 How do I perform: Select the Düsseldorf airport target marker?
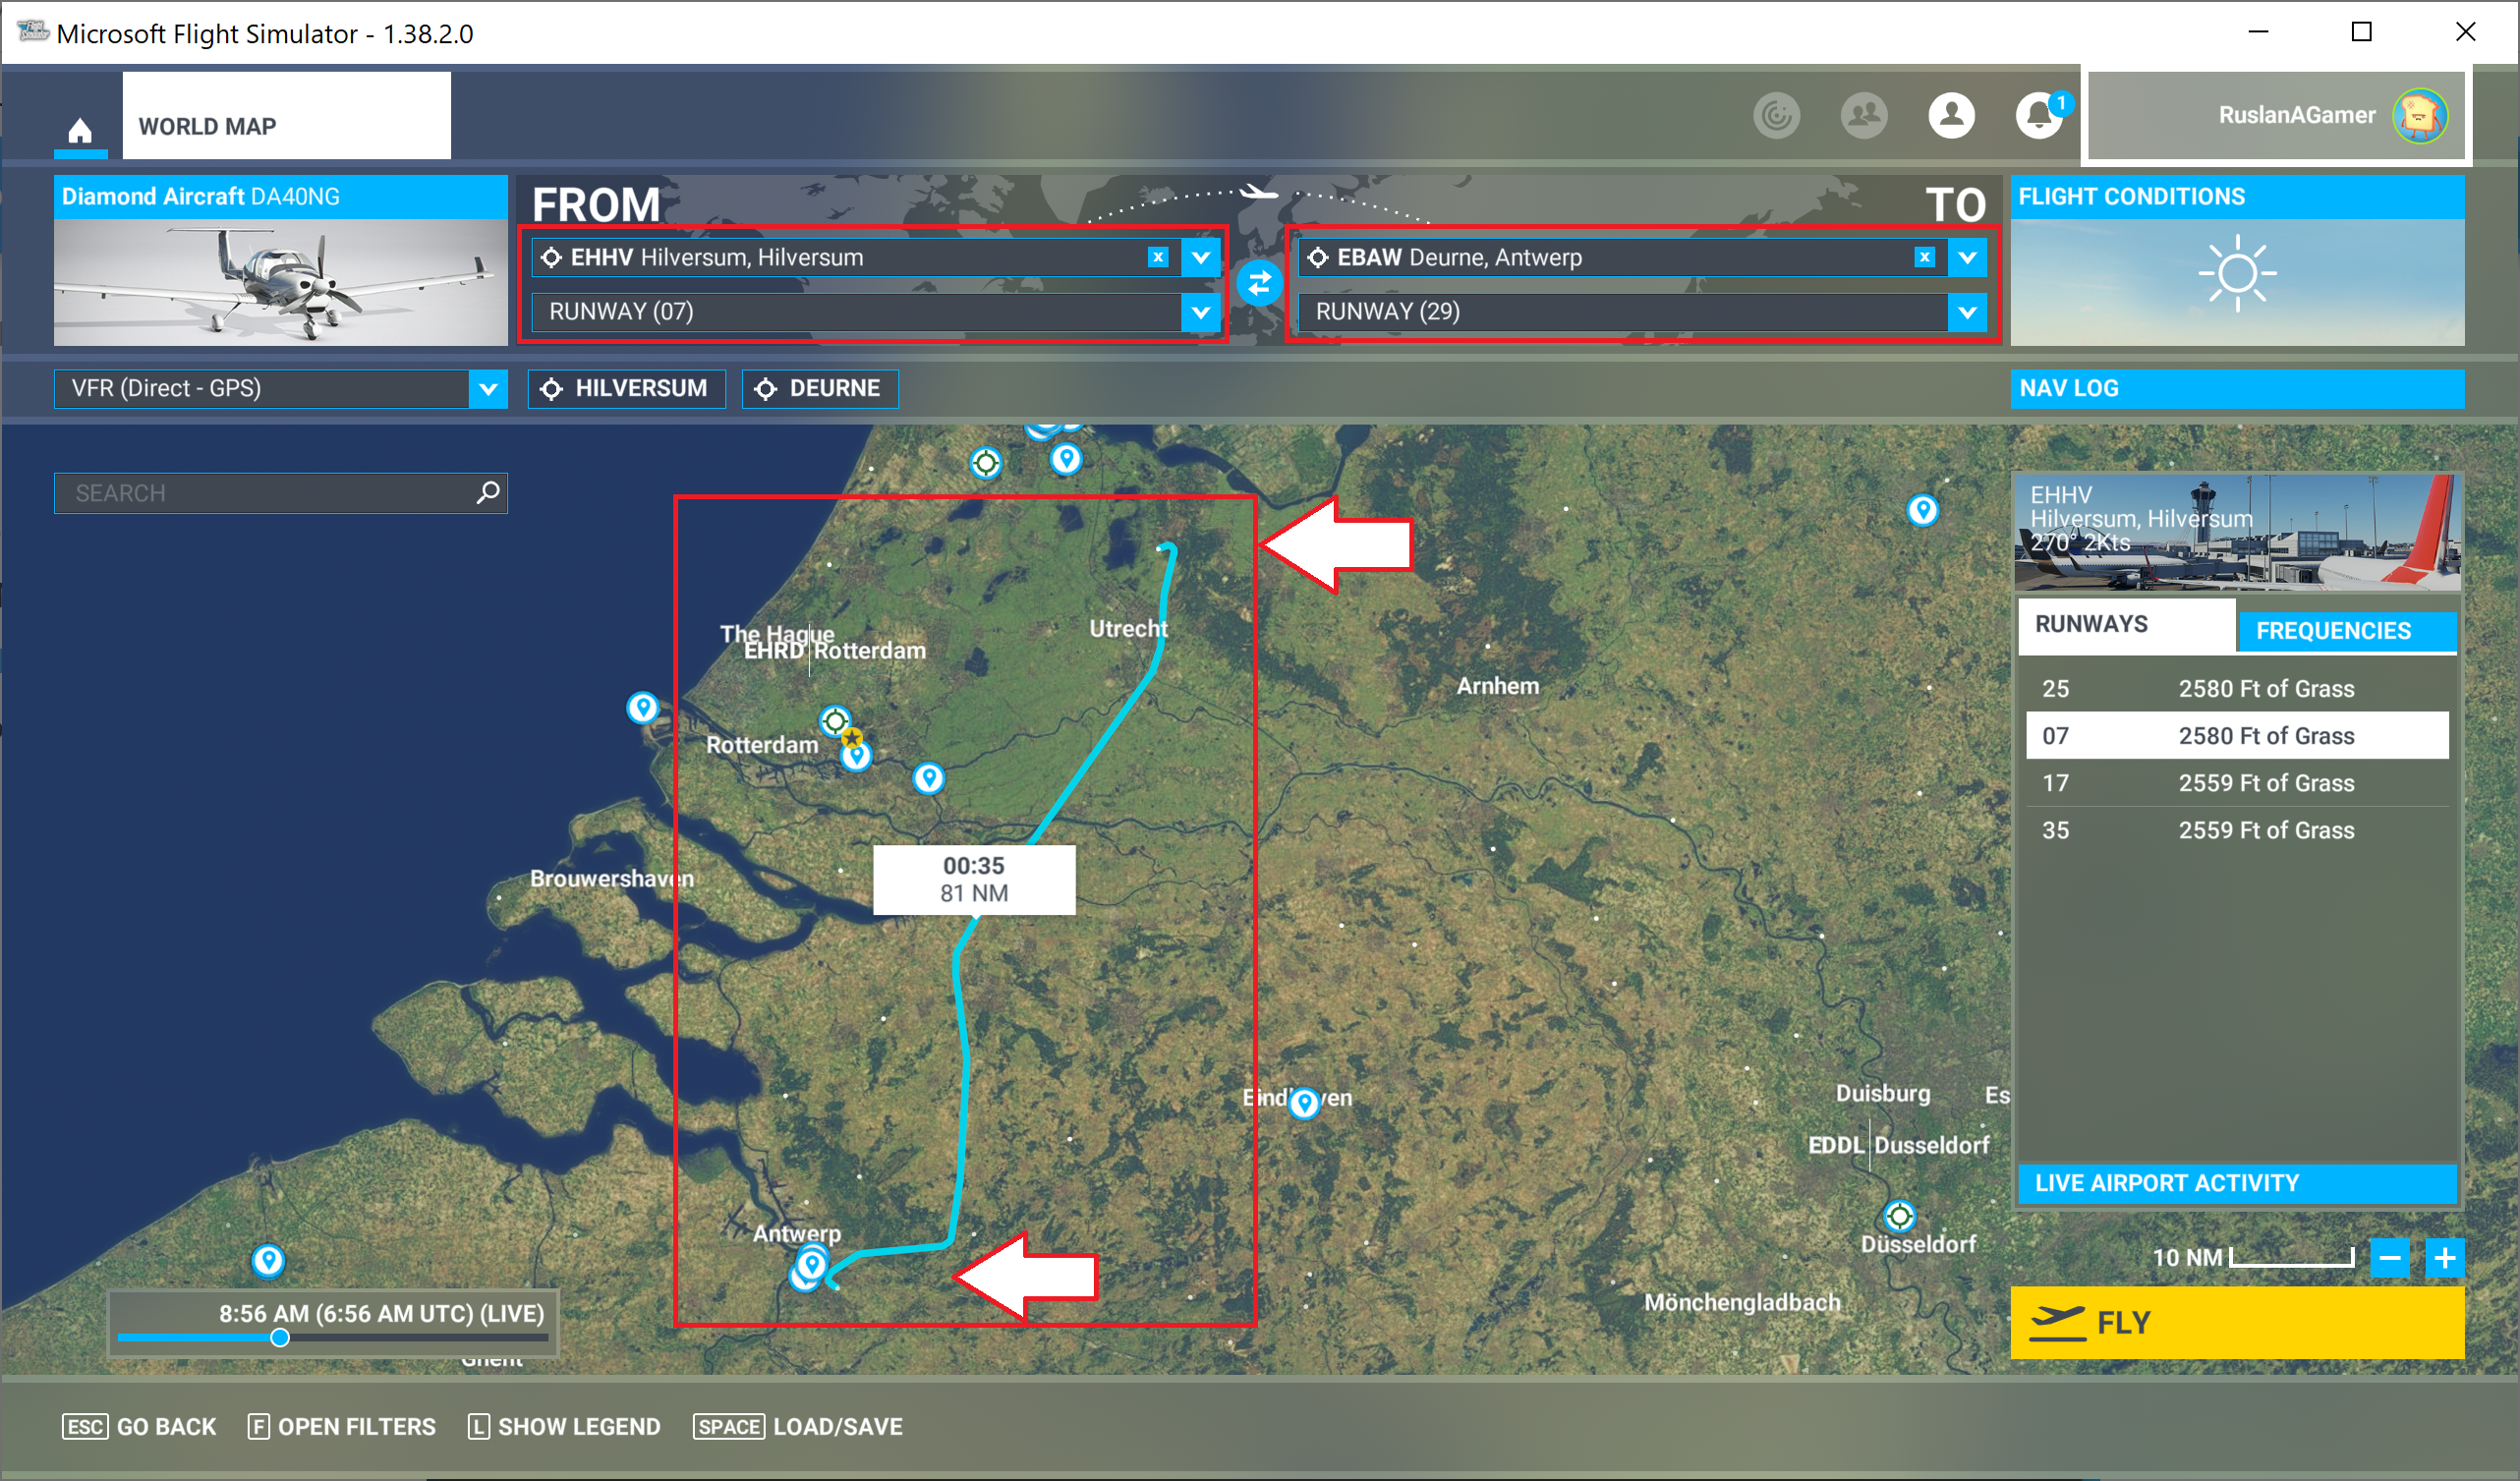pyautogui.click(x=1899, y=1216)
